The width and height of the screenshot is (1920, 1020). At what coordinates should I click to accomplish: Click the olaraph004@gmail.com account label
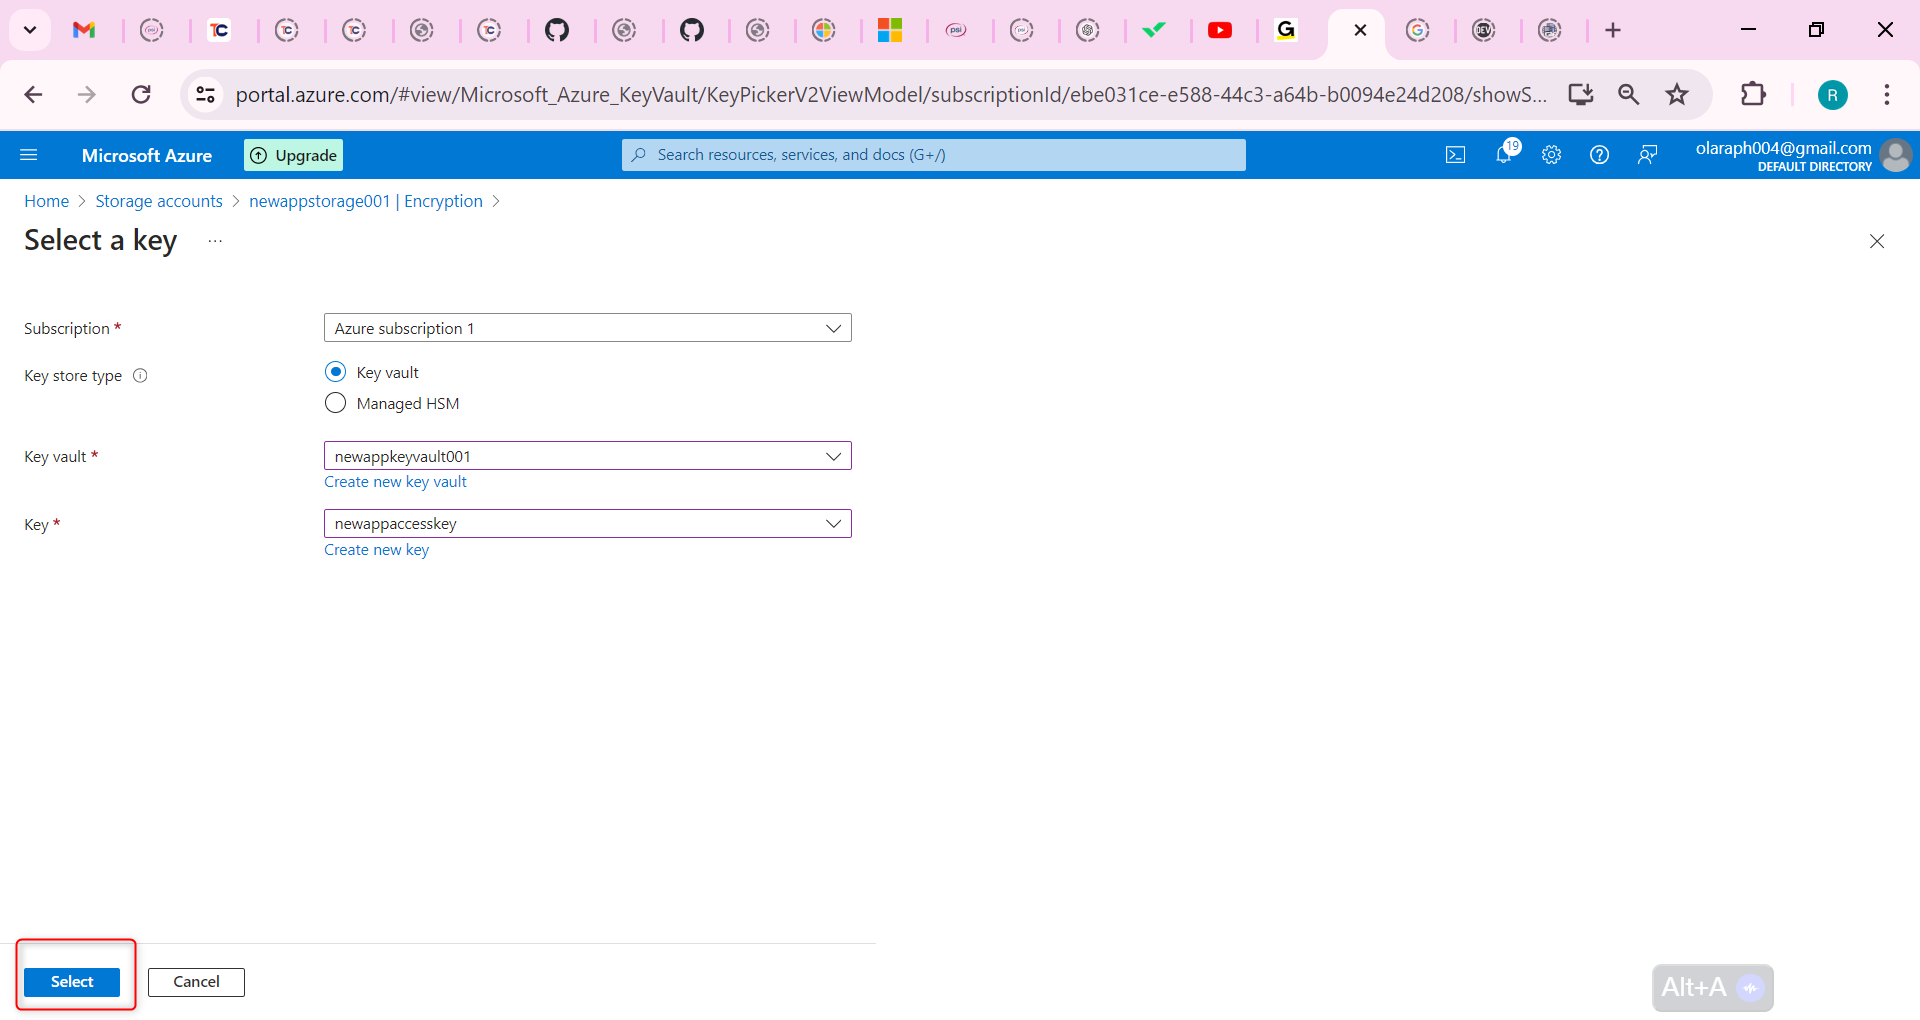[x=1783, y=148]
